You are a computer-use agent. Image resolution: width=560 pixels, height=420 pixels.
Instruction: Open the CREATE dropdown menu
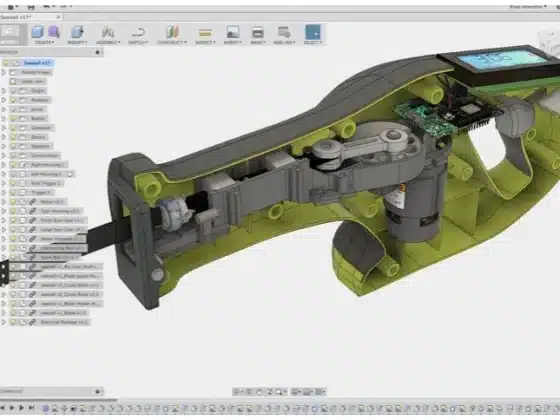tap(45, 42)
